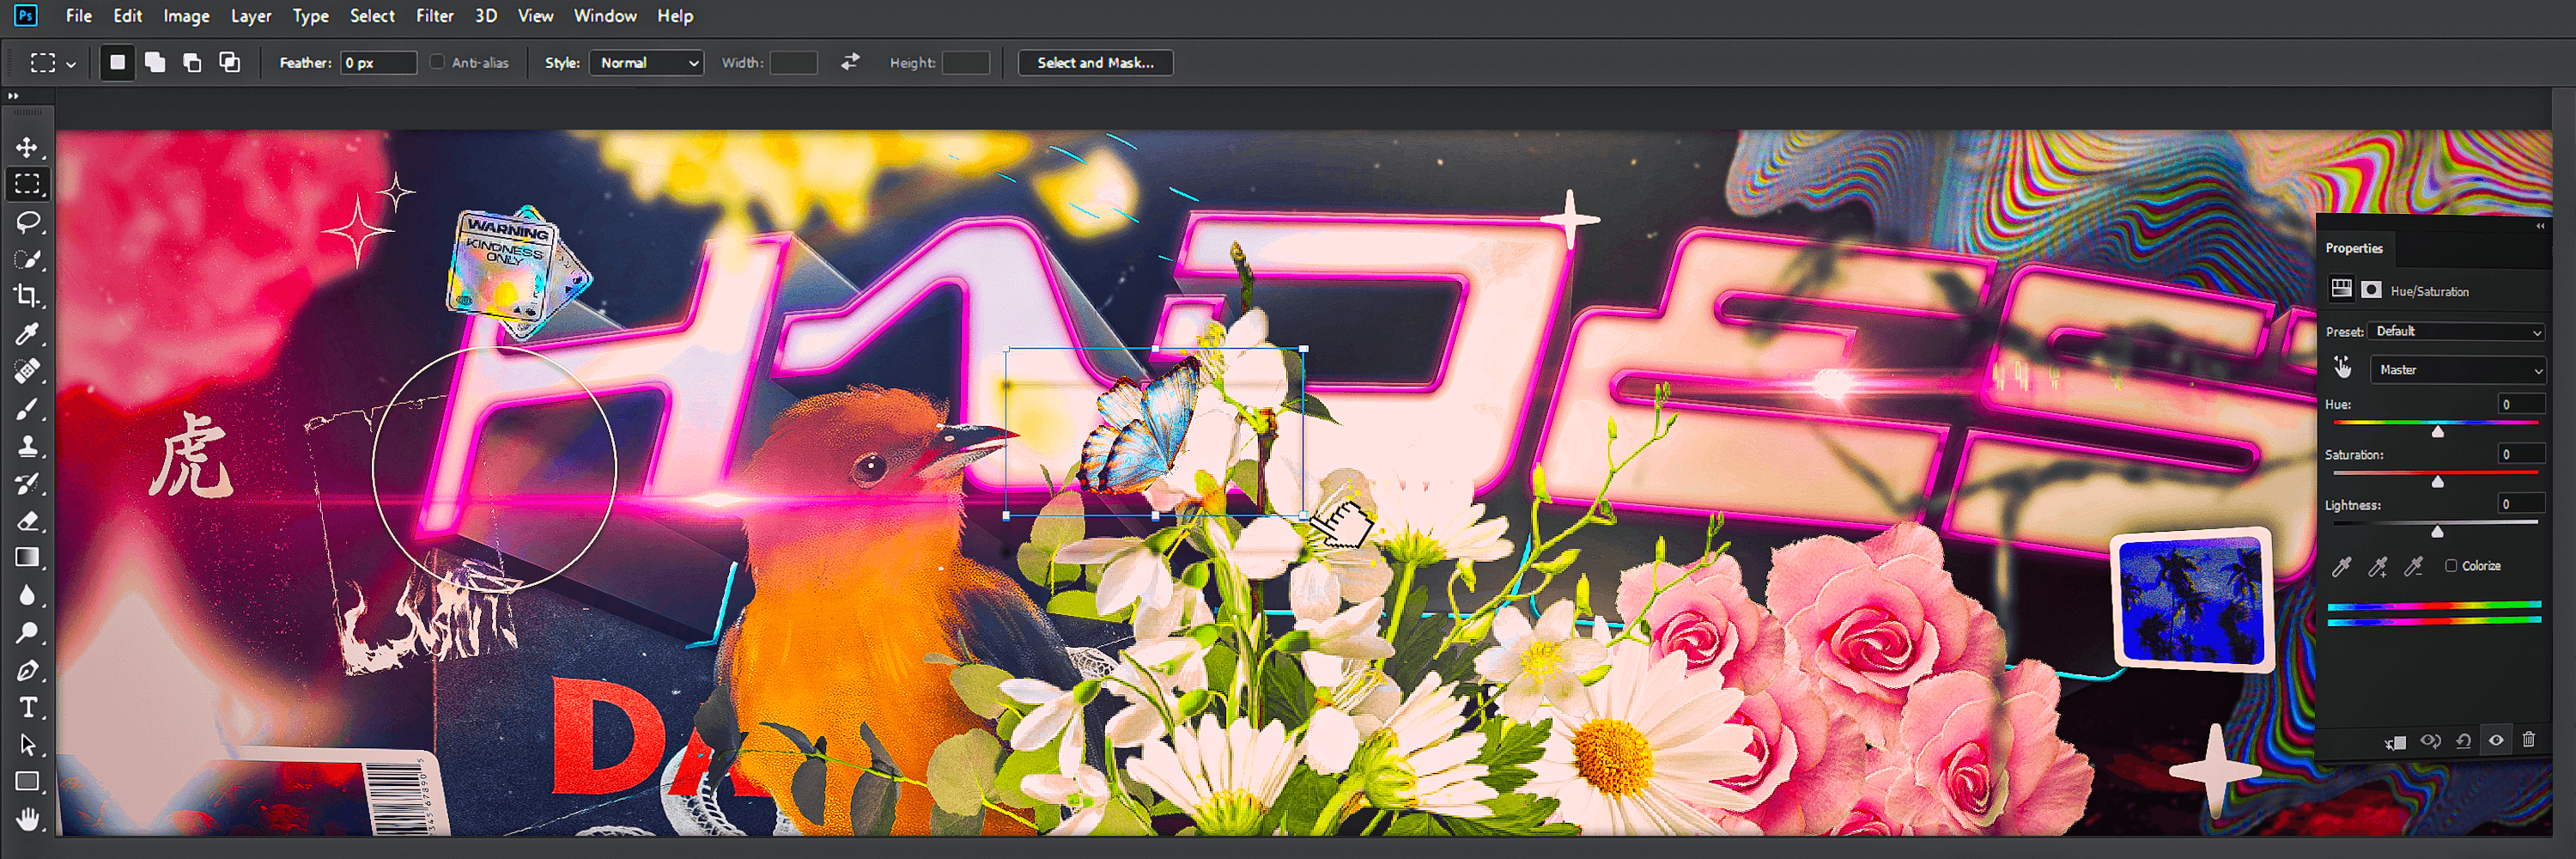Screen dimensions: 2576x859
Task: Tick the Colorize checkbox
Action: click(2451, 566)
